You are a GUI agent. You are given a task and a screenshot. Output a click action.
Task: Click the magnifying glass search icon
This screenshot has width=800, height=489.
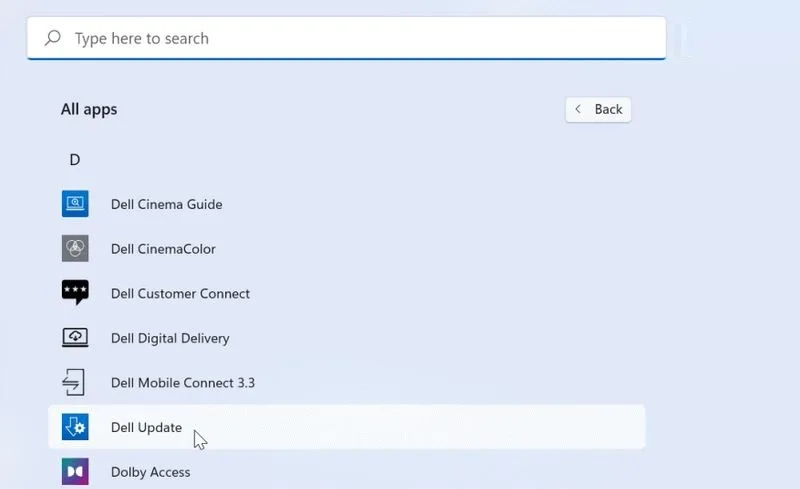(53, 38)
